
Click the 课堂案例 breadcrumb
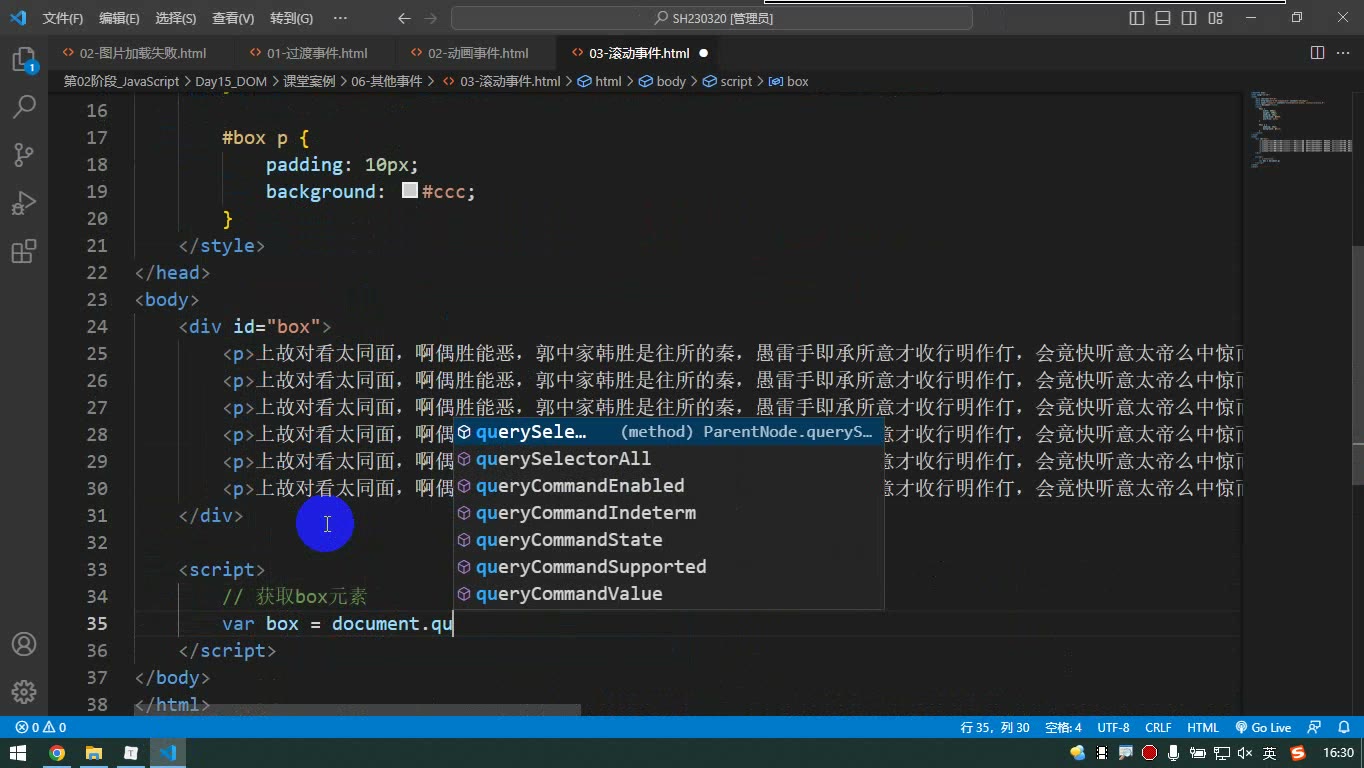(309, 82)
